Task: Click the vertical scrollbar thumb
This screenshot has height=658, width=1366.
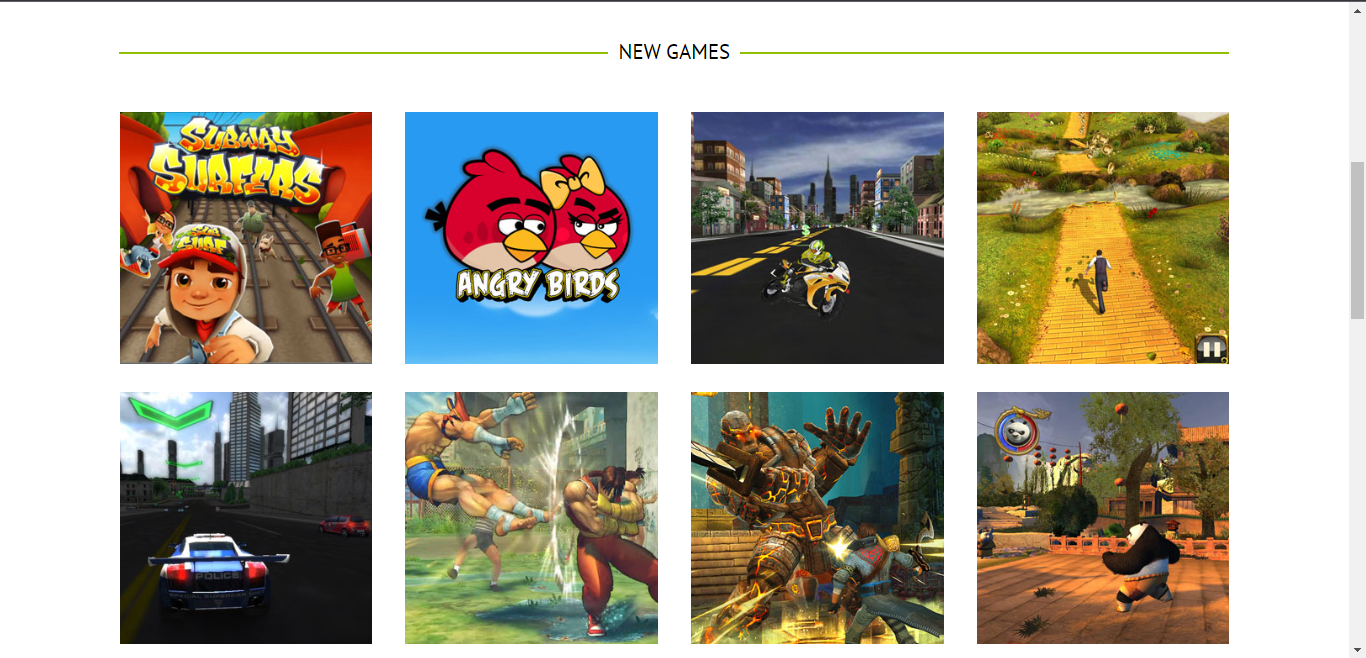Action: [1357, 240]
